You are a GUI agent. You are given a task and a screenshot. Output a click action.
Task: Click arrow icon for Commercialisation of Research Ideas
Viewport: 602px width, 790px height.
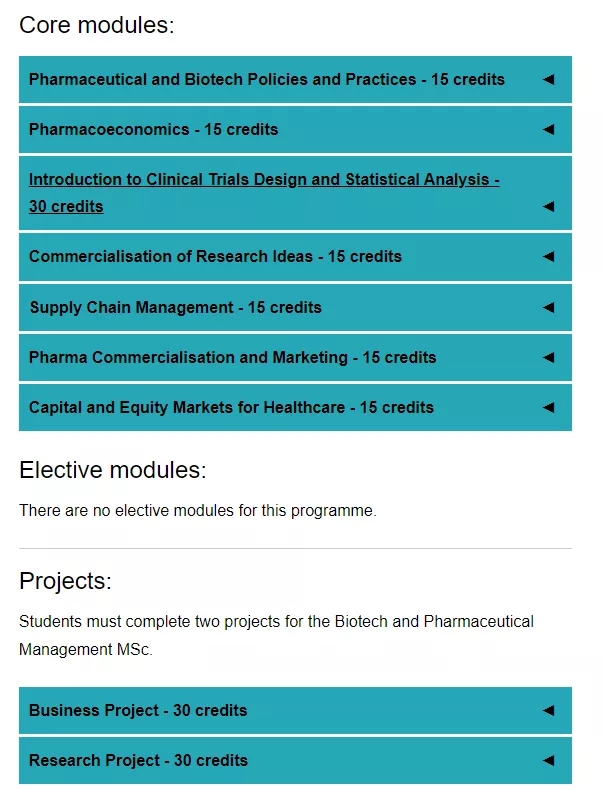[x=549, y=256]
